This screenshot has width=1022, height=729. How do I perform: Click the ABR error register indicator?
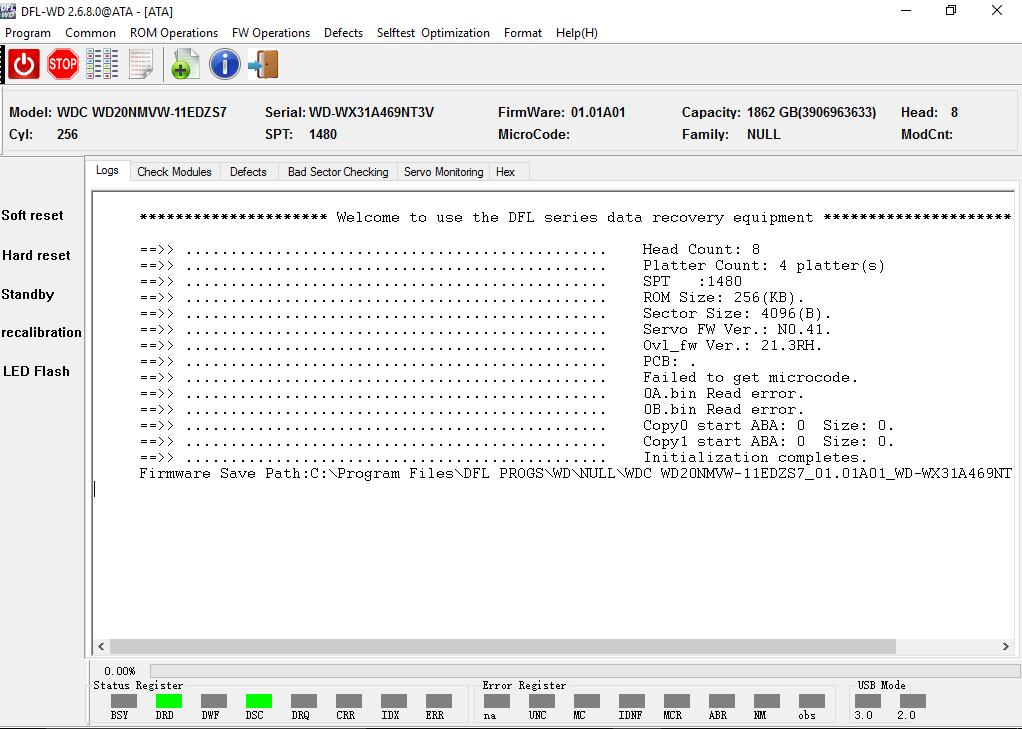pos(722,701)
